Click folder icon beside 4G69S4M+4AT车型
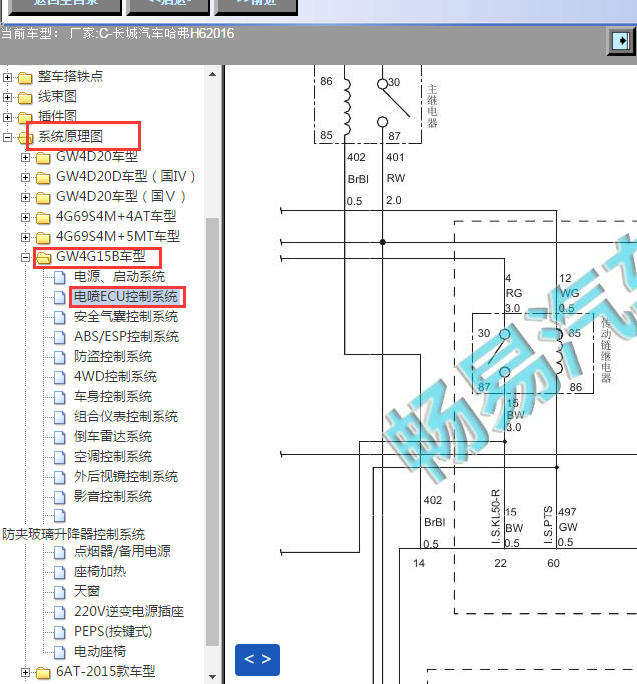This screenshot has height=684, width=637. (x=43, y=218)
